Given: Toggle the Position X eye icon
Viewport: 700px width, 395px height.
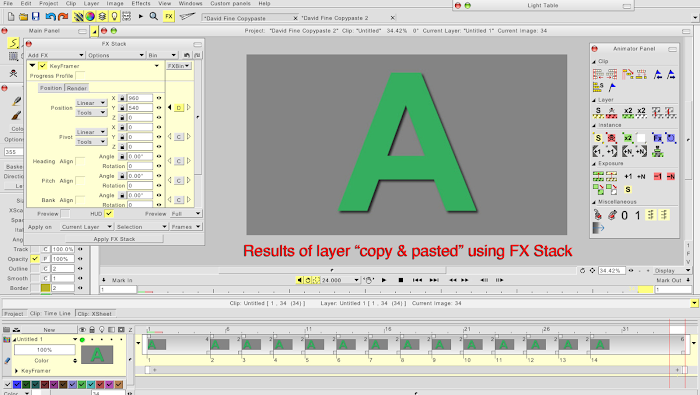Looking at the screenshot, I should (158, 98).
